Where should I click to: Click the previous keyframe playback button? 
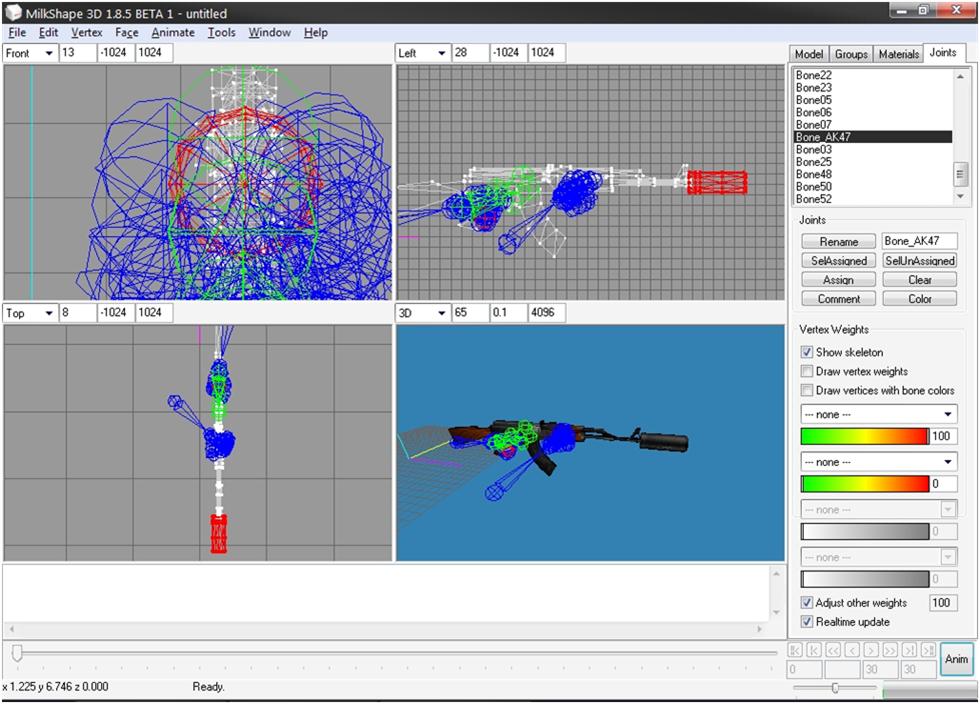click(x=814, y=650)
